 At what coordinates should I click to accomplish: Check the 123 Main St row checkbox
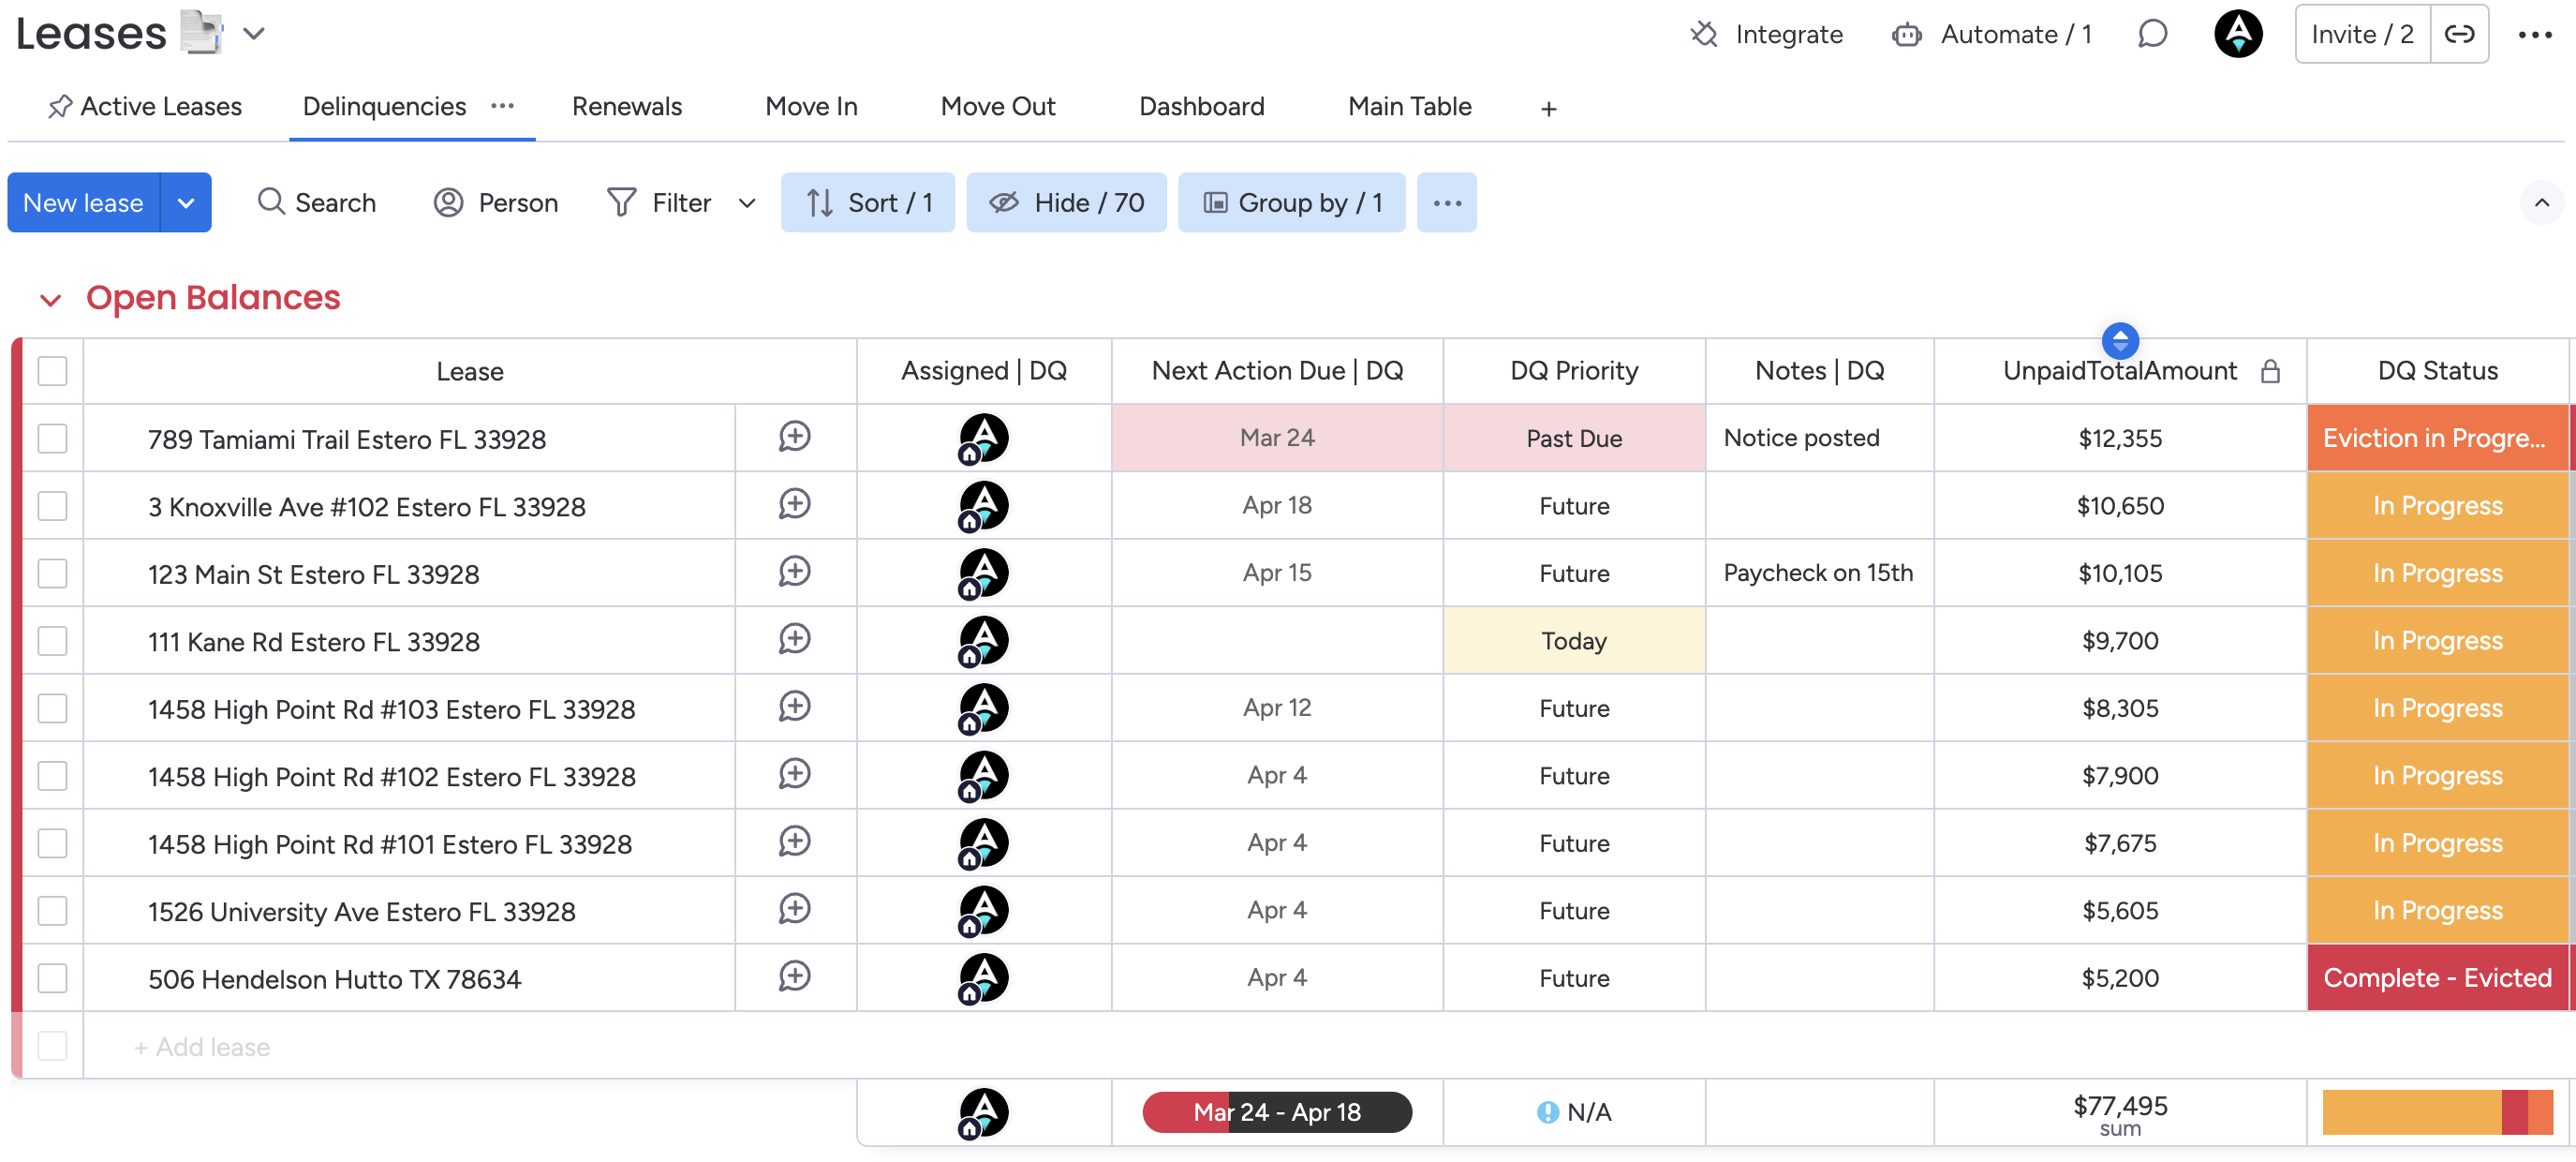point(52,573)
